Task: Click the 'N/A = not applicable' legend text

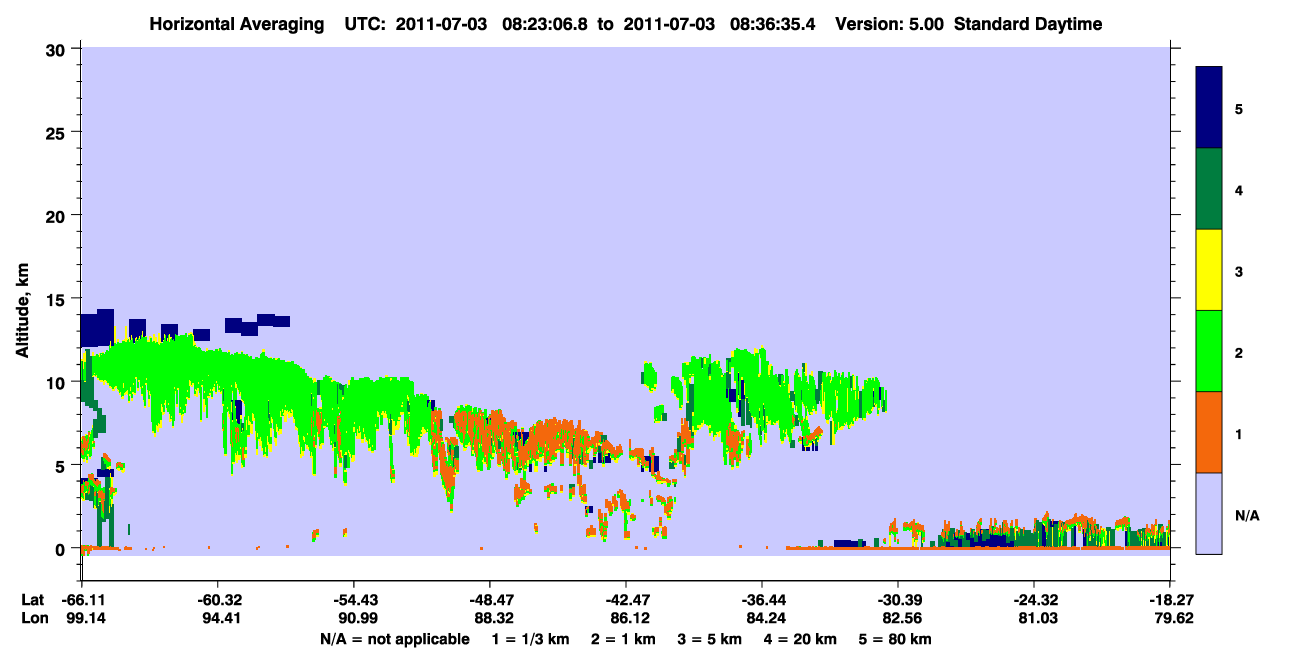Action: tap(394, 639)
